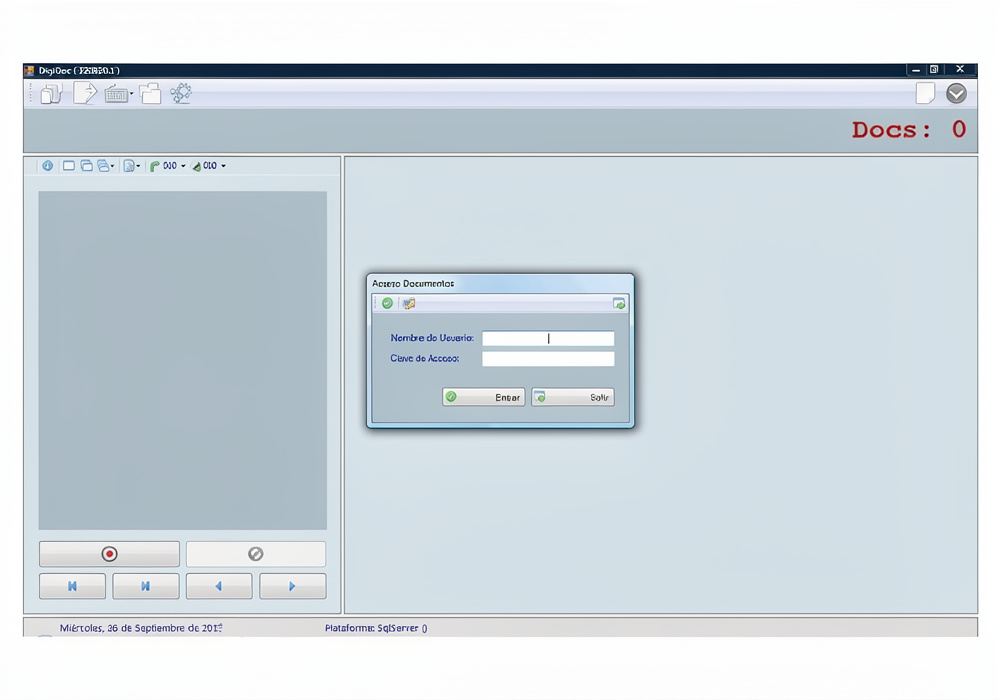Image resolution: width=1000 pixels, height=700 pixels.
Task: Click the red 'Docs: 0' counter
Action: (x=909, y=129)
